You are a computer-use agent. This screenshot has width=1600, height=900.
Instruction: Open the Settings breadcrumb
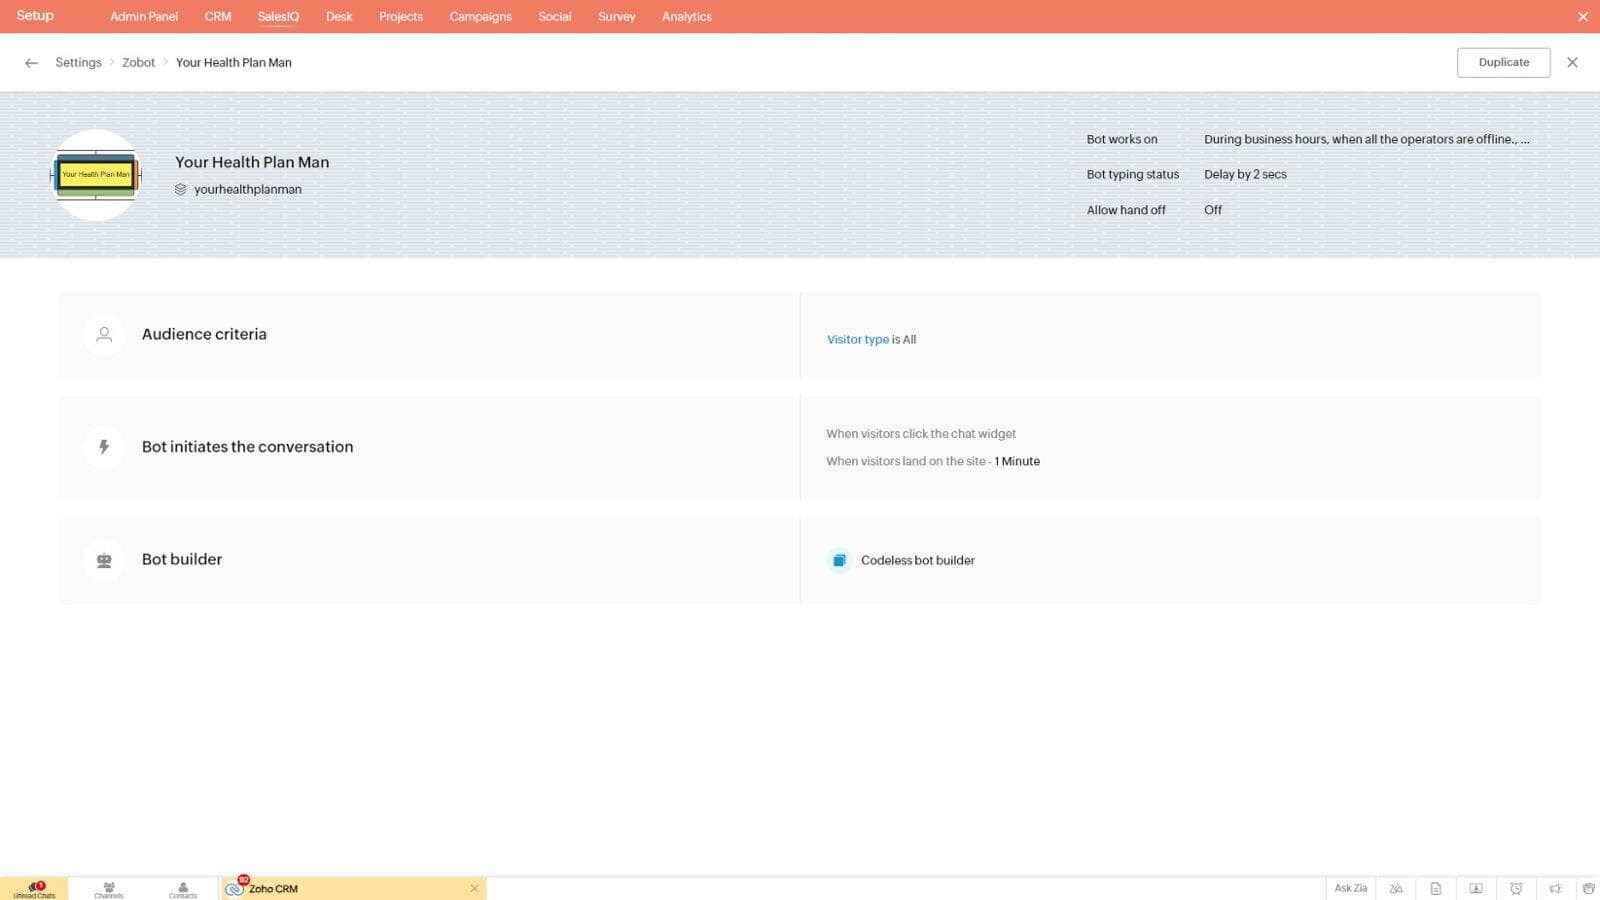click(x=78, y=62)
